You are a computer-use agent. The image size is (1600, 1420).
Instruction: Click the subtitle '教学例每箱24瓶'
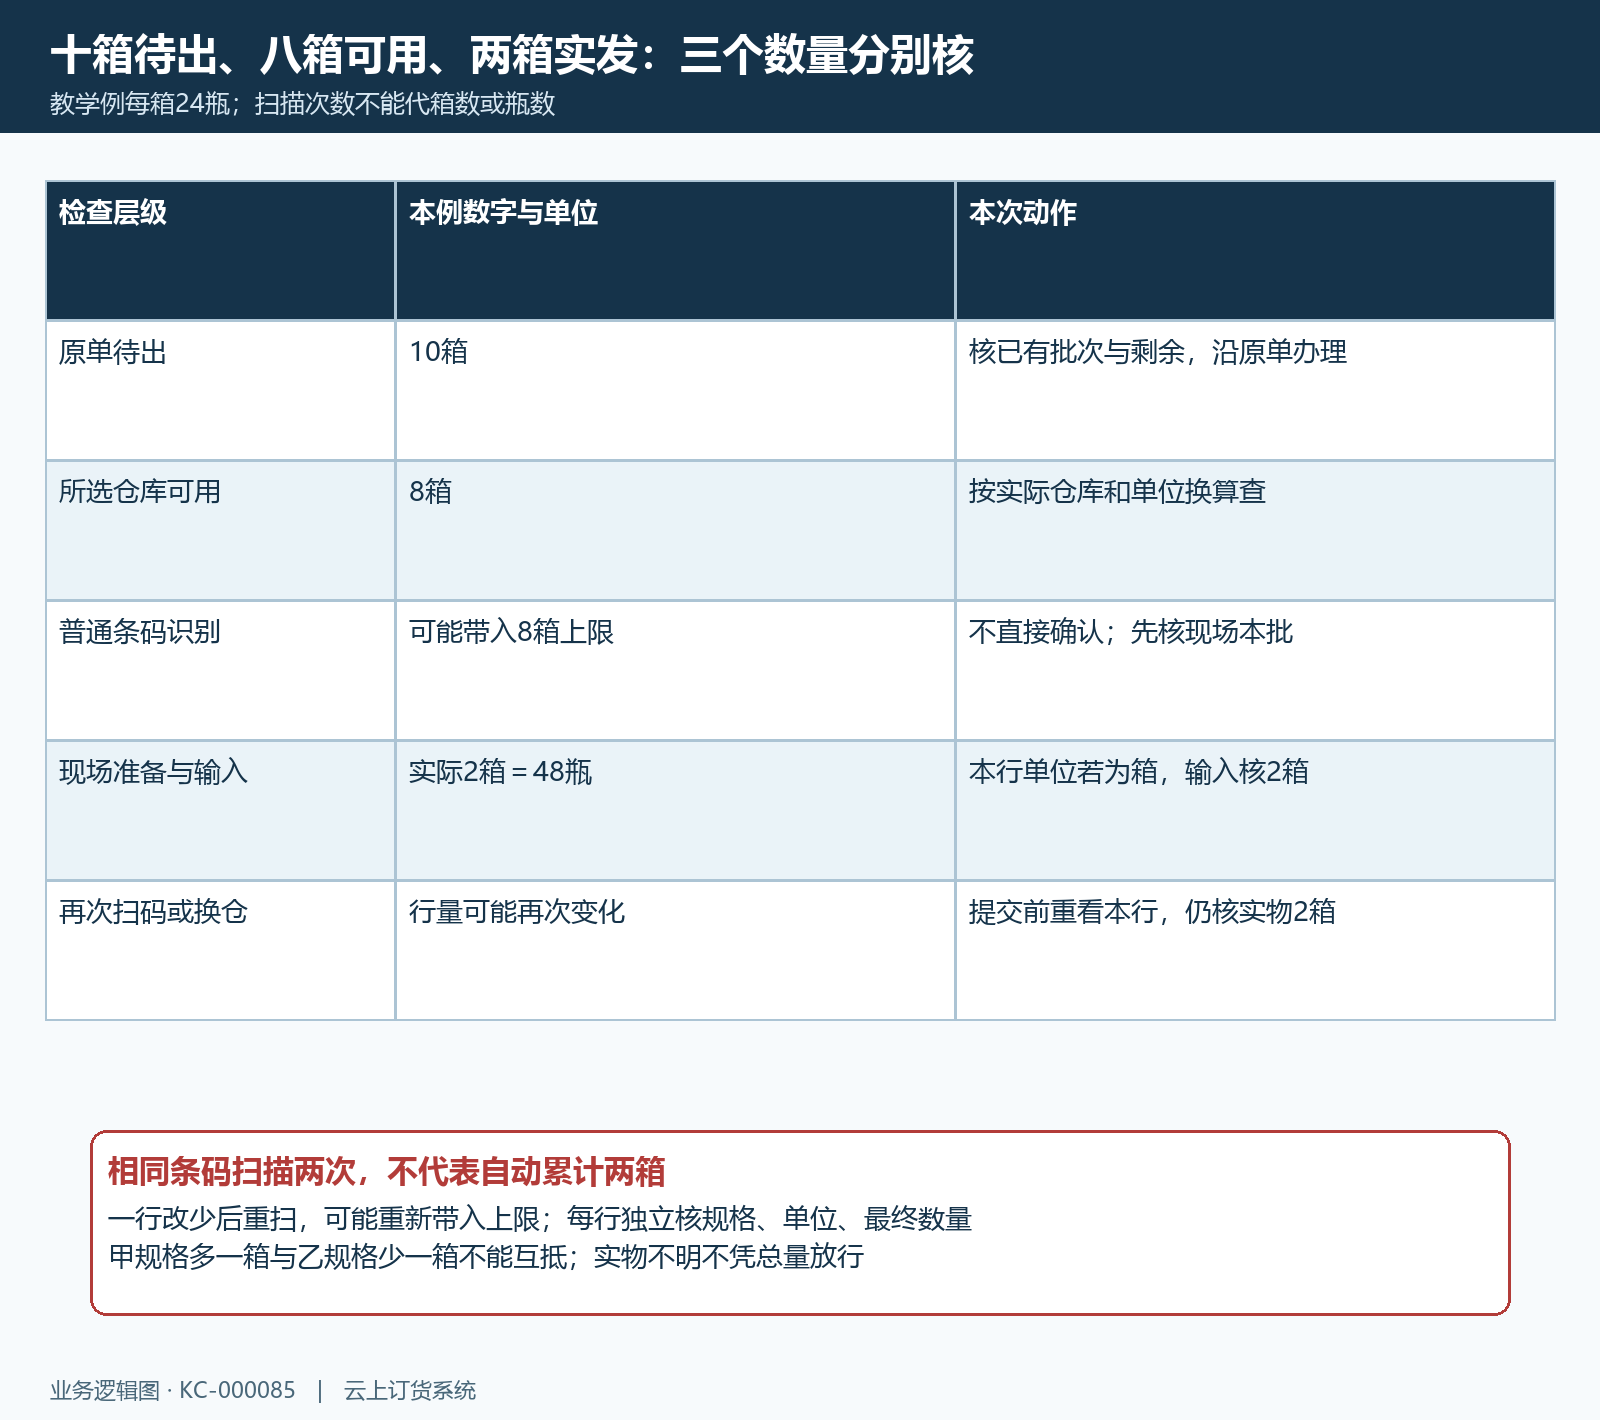(140, 104)
